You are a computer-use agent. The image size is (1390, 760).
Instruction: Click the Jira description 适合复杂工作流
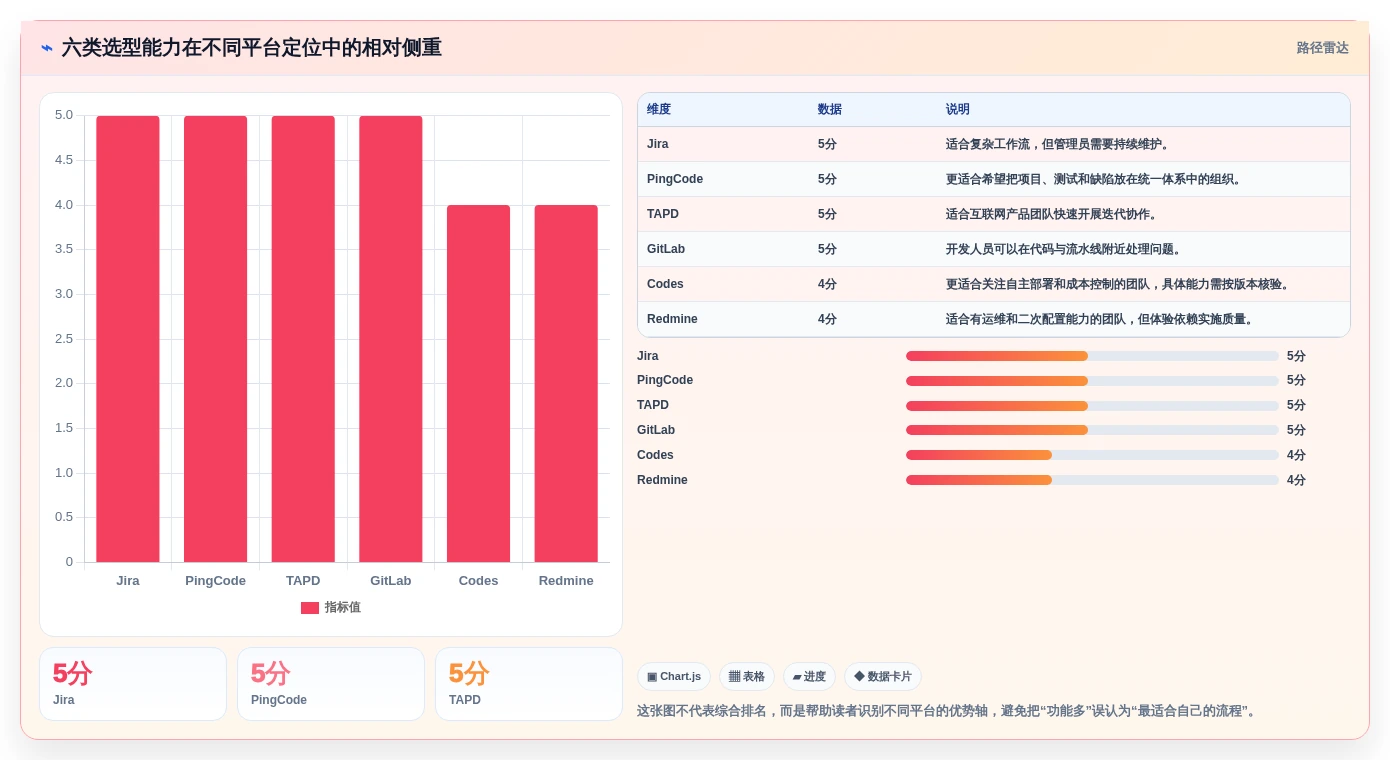tap(1058, 144)
